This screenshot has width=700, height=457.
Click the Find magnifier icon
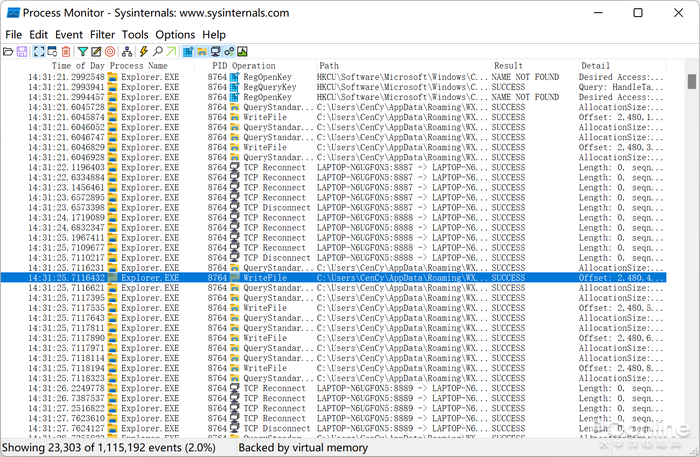coord(158,51)
